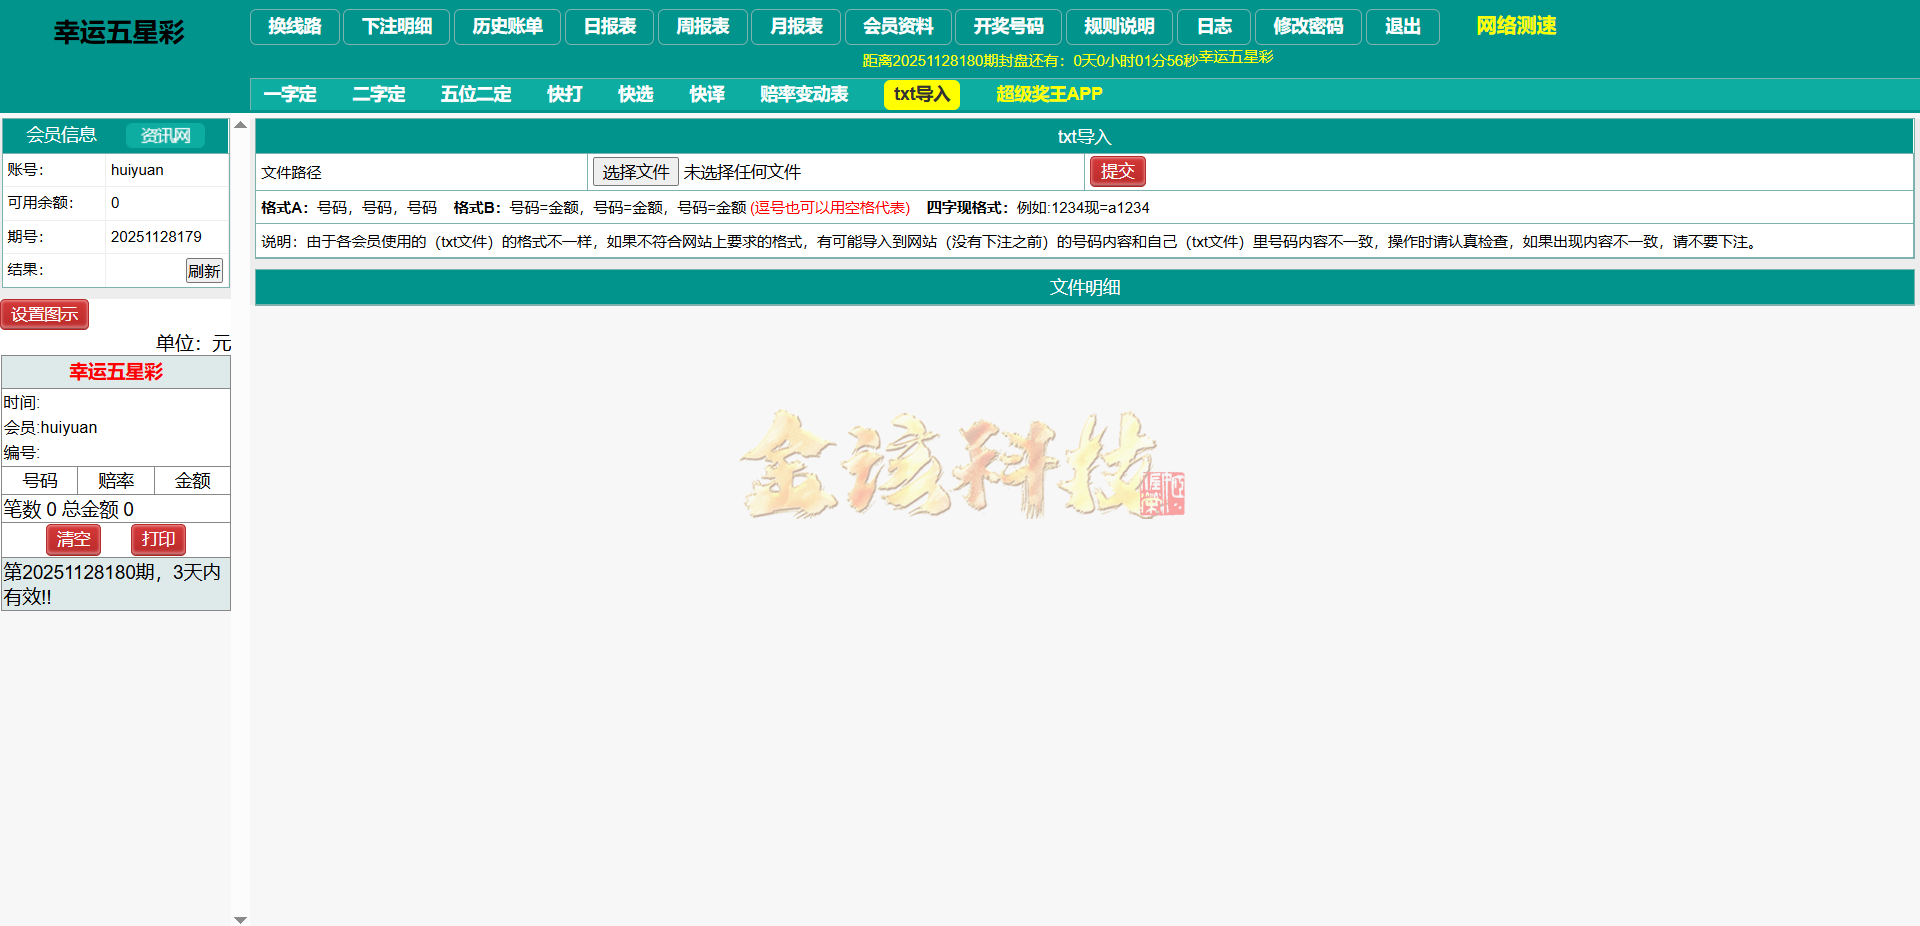
Task: Submit the file with 提交 button
Action: click(x=1117, y=171)
